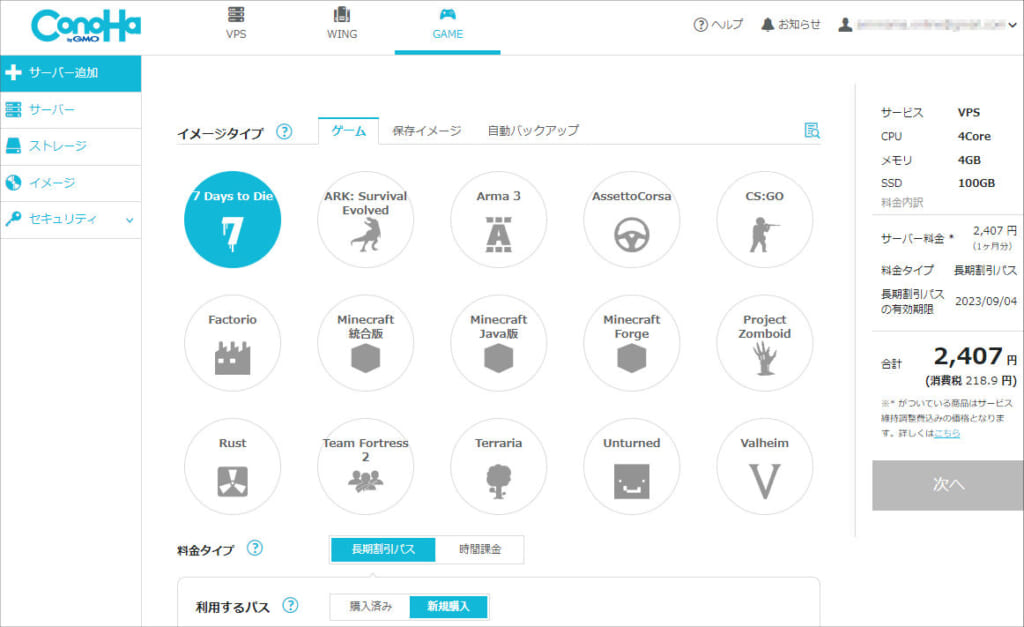This screenshot has width=1024, height=627.
Task: Select the Team Fortress 2 image
Action: [365, 467]
